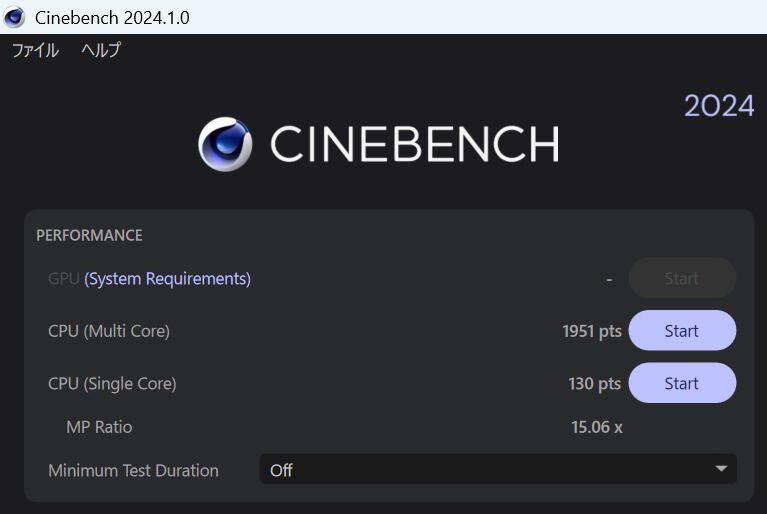
Task: Open the ファイル menu
Action: coord(35,50)
